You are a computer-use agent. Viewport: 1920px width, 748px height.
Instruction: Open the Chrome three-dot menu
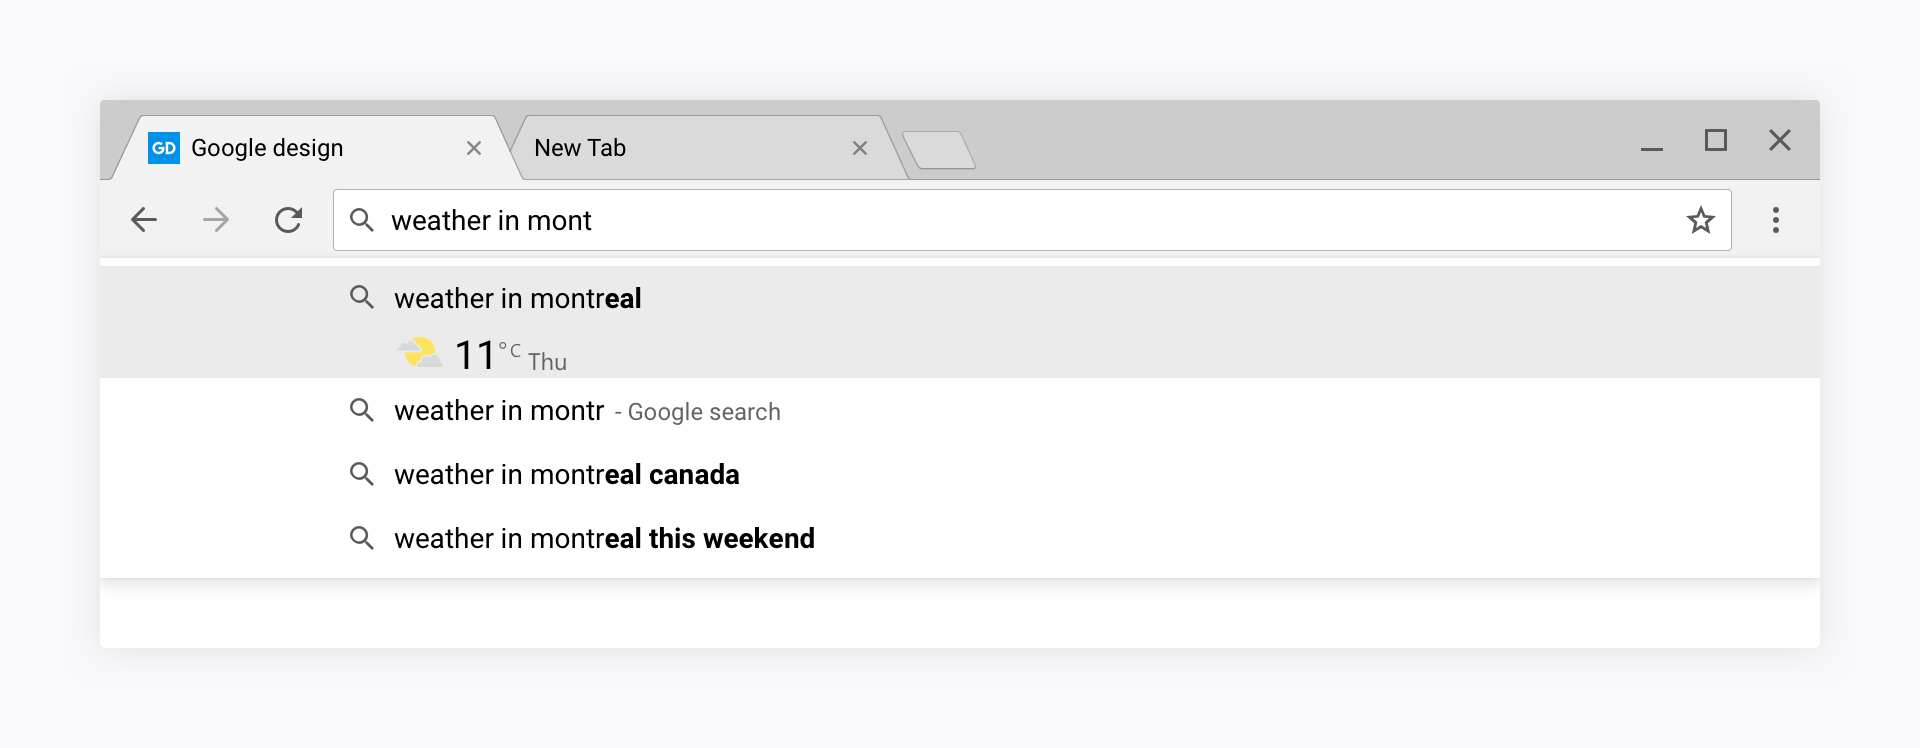click(1775, 220)
